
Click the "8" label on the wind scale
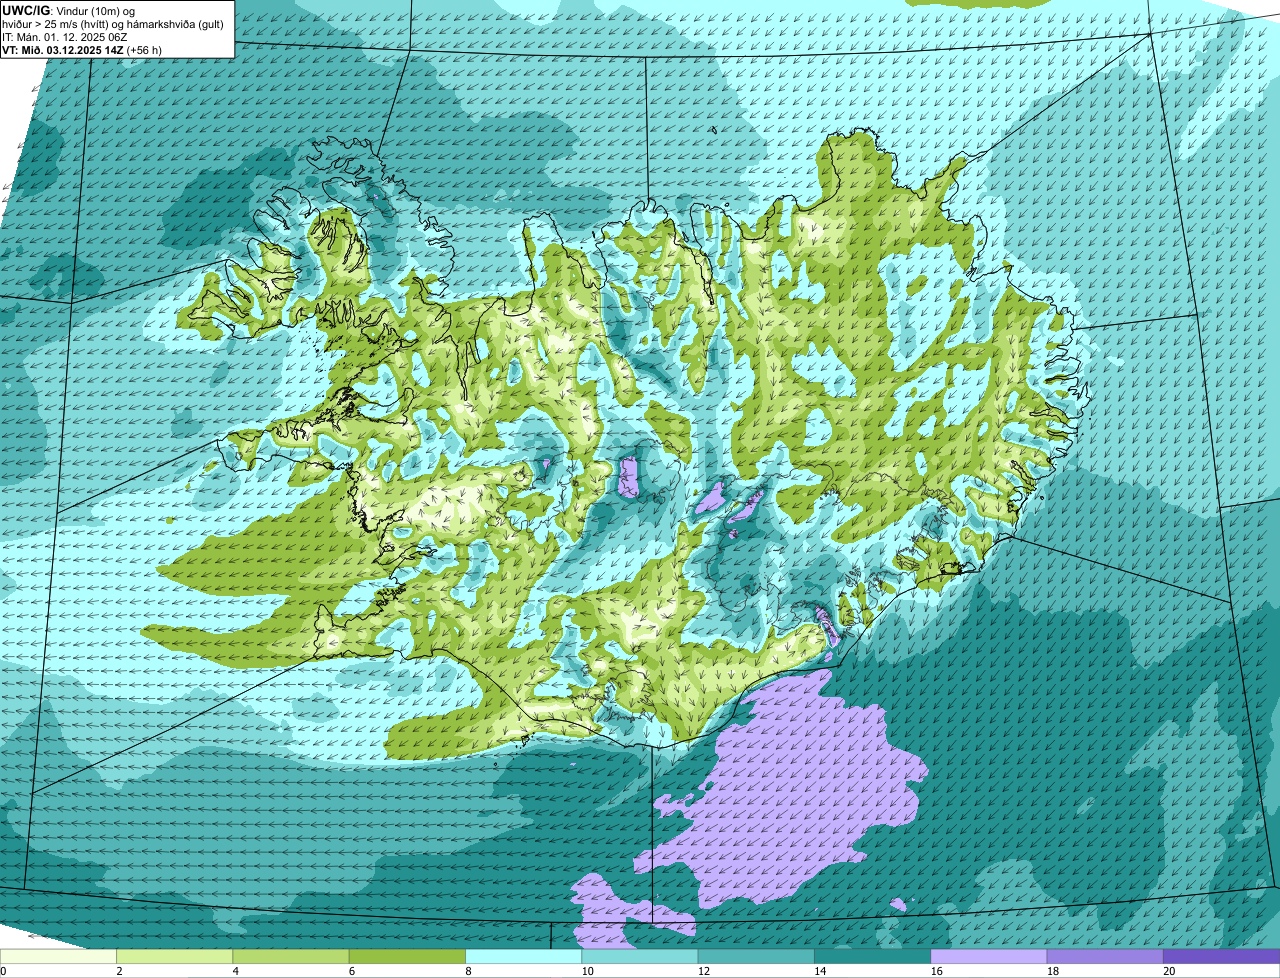[467, 971]
